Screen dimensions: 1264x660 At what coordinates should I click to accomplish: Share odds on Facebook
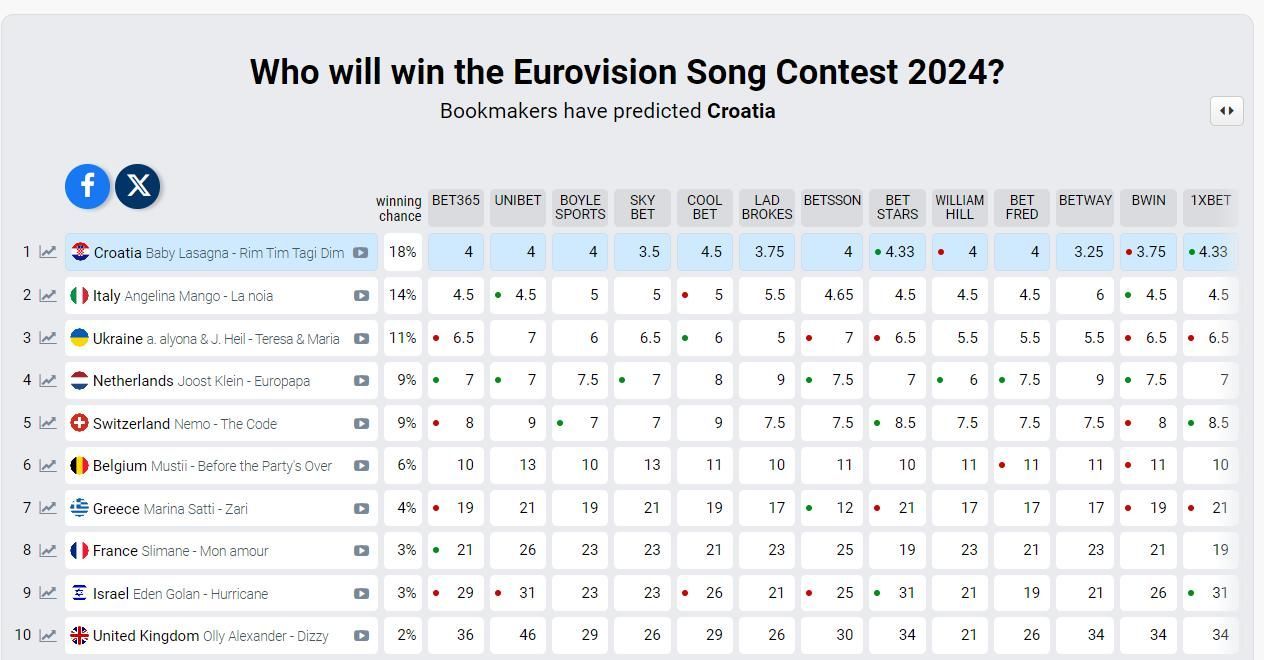88,186
